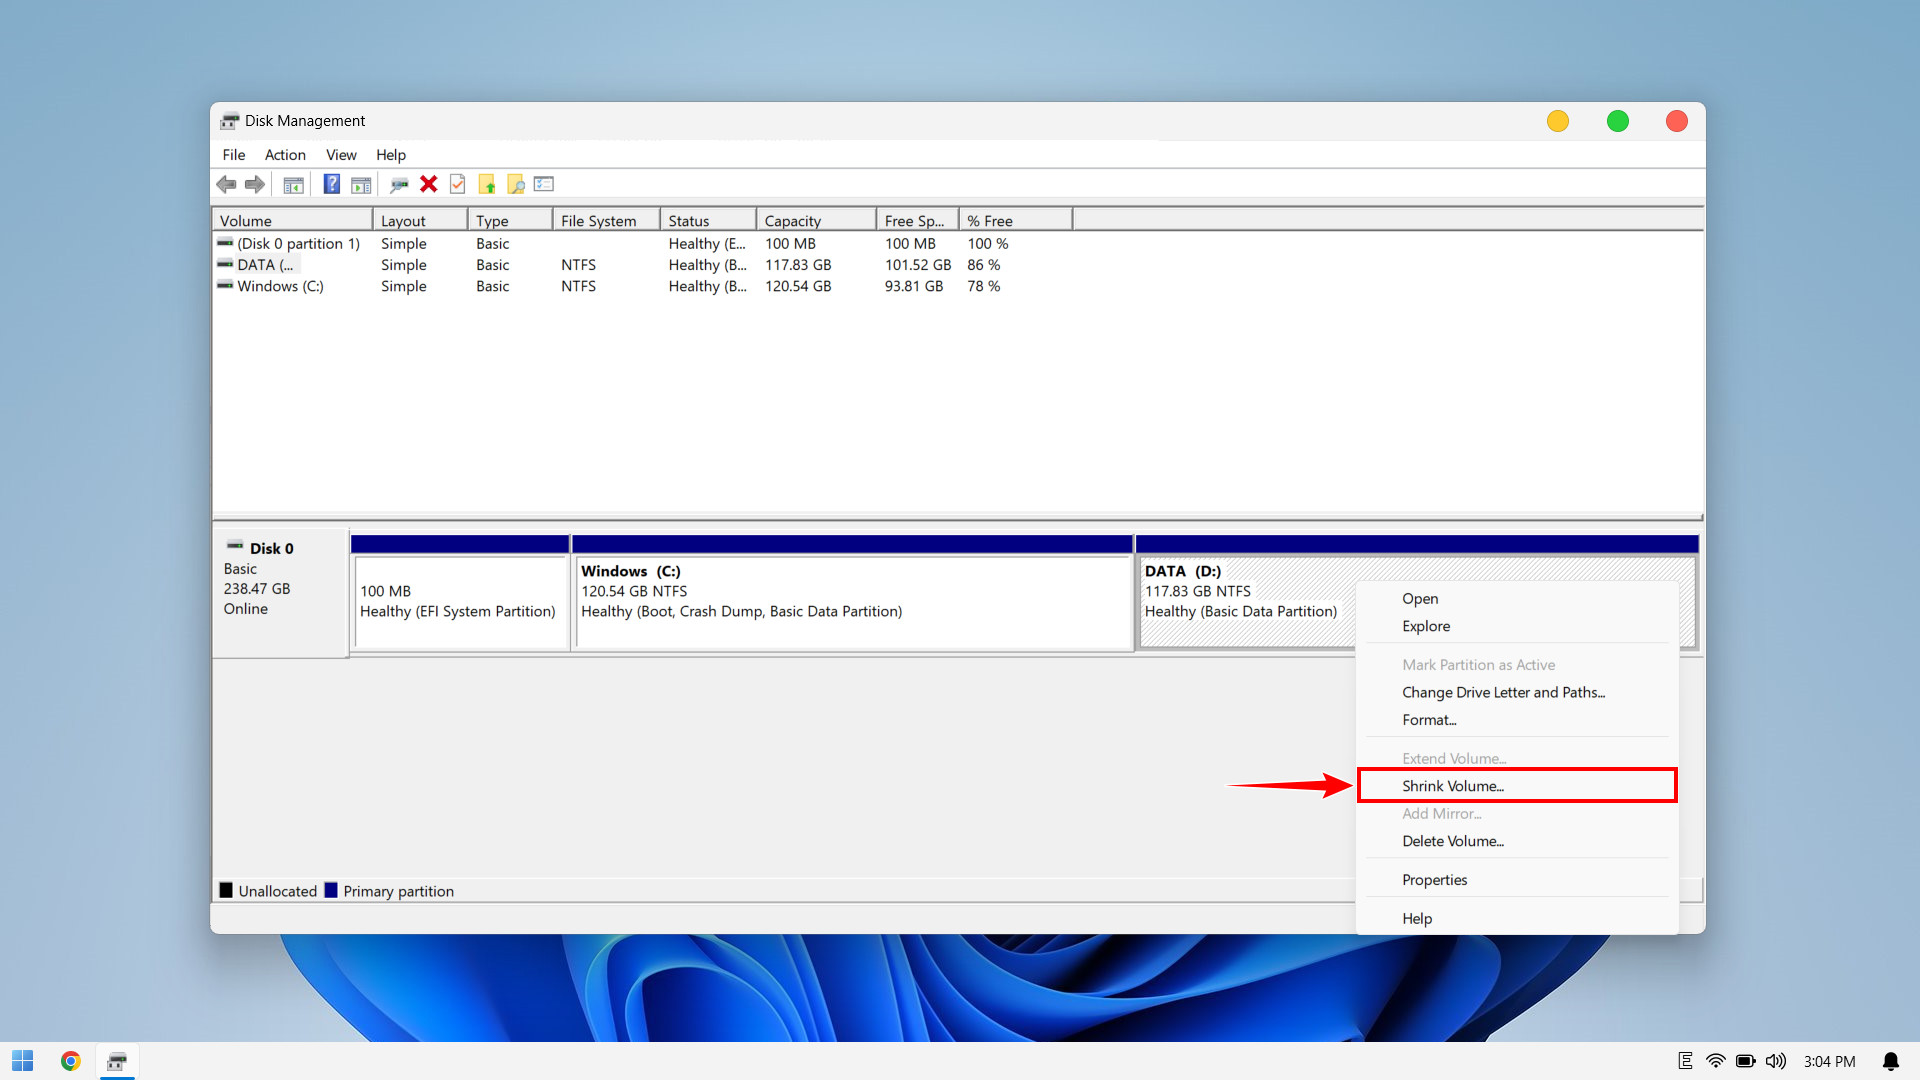Click the red X delete toolbar icon

(428, 184)
